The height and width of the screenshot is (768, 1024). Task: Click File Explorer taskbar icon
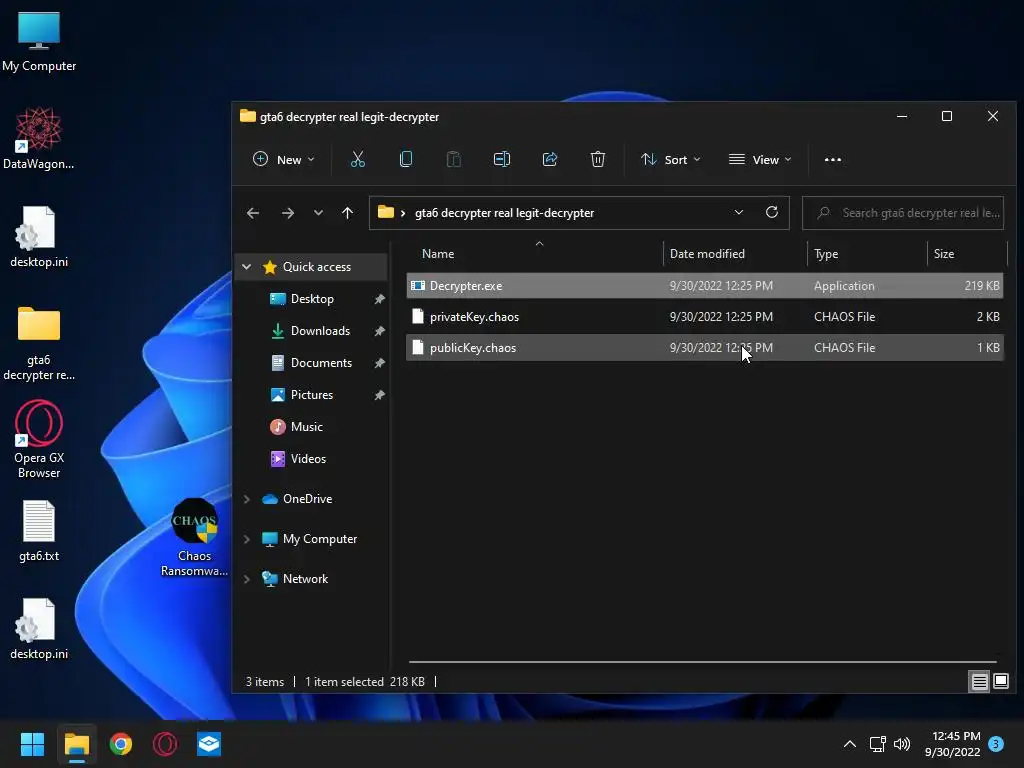click(76, 744)
